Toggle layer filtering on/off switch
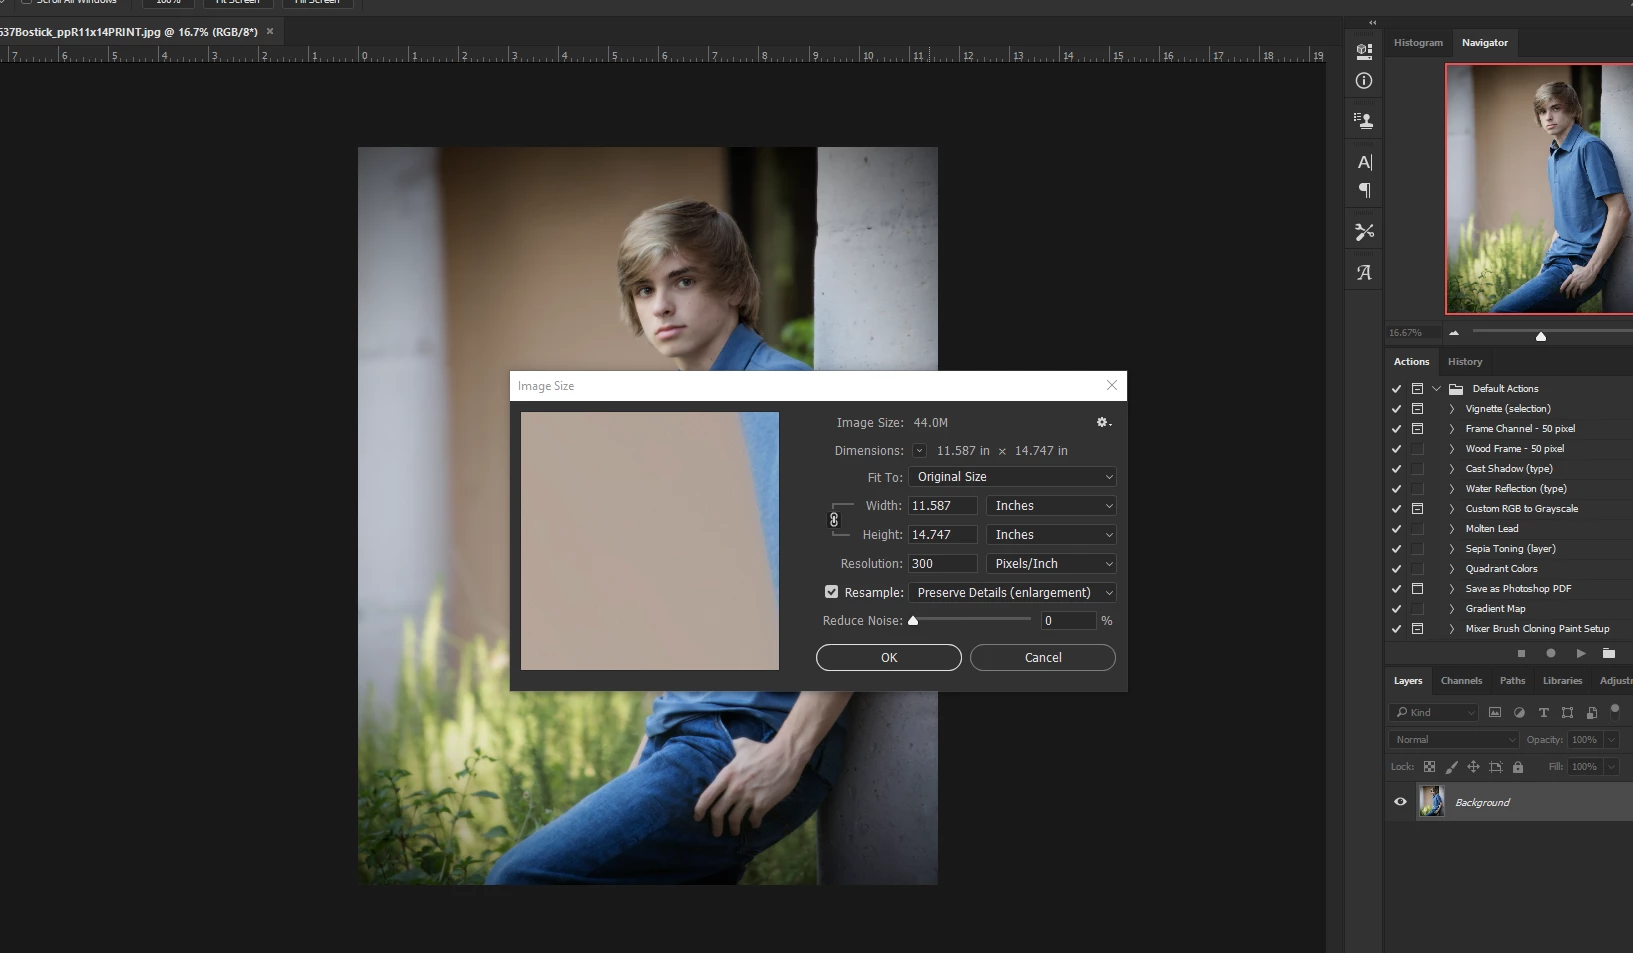This screenshot has width=1633, height=953. pos(1615,710)
